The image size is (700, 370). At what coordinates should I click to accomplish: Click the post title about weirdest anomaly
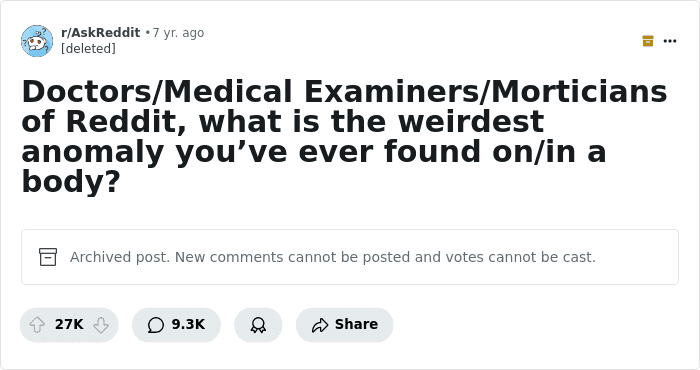344,136
